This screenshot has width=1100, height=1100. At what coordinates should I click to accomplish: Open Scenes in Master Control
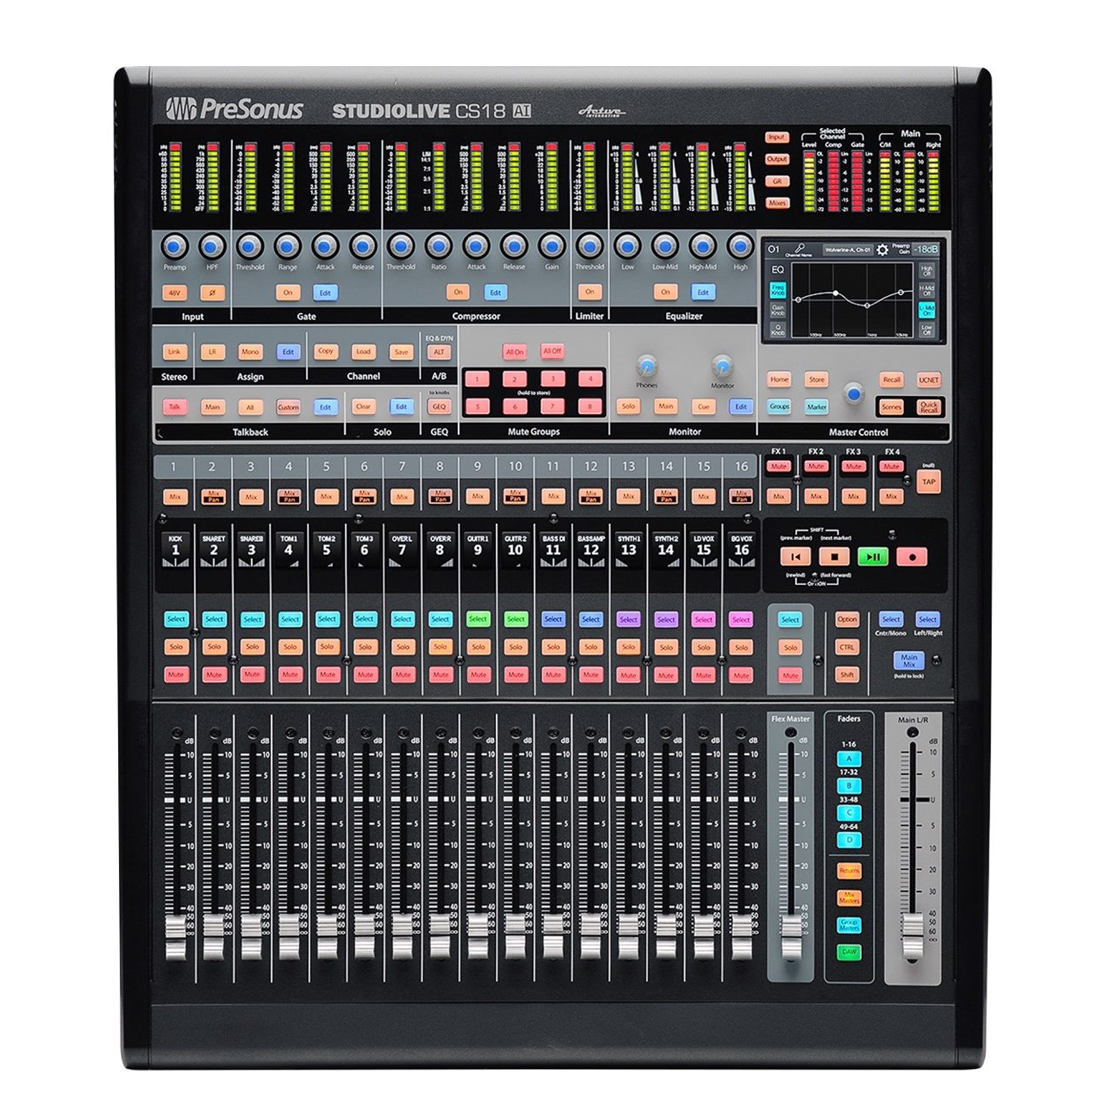tap(891, 407)
